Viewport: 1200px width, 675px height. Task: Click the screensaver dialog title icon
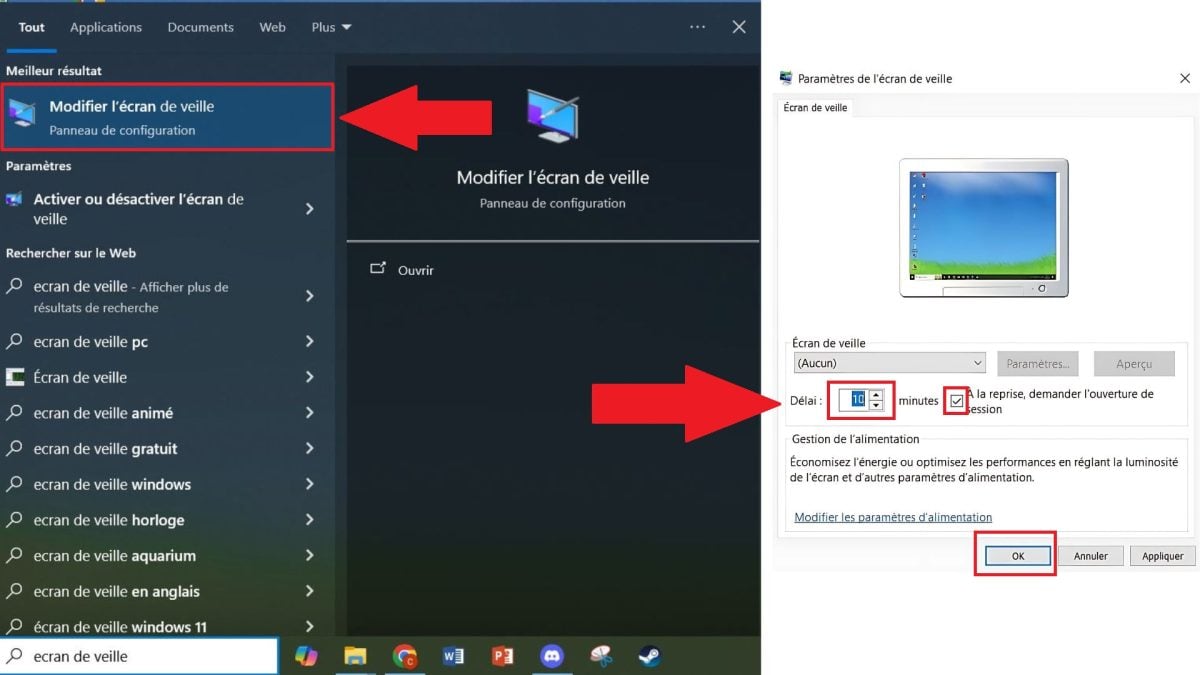pyautogui.click(x=786, y=78)
